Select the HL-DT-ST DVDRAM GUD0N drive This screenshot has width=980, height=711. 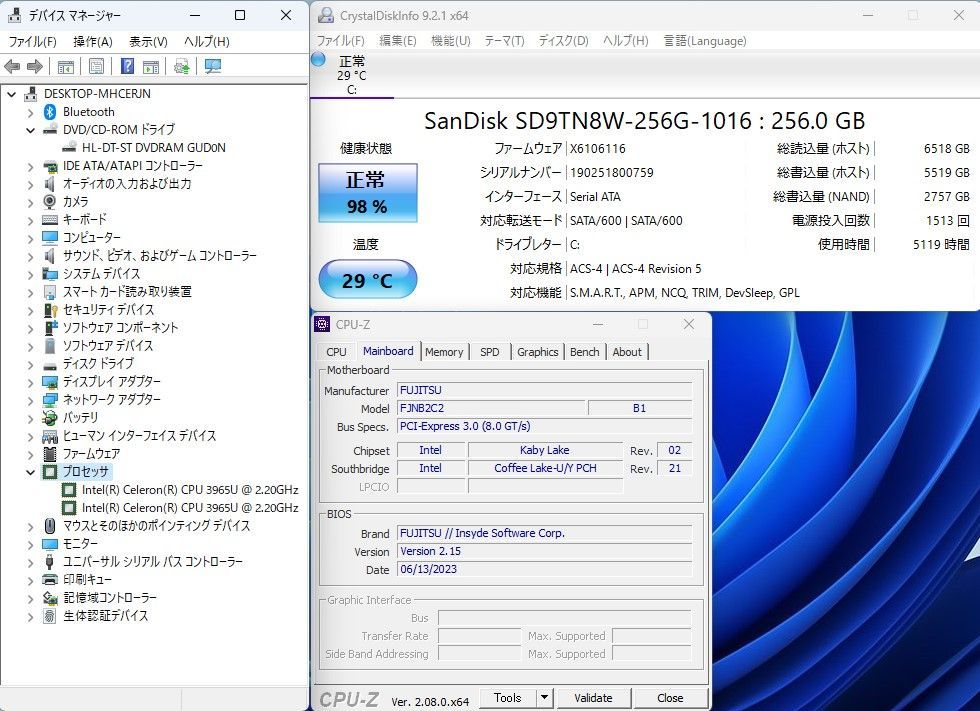pos(153,148)
